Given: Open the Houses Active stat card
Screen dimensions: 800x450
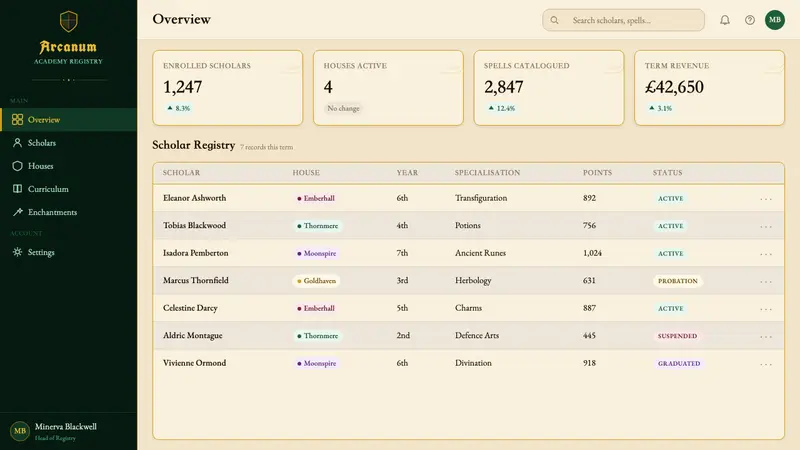Looking at the screenshot, I should coord(388,88).
